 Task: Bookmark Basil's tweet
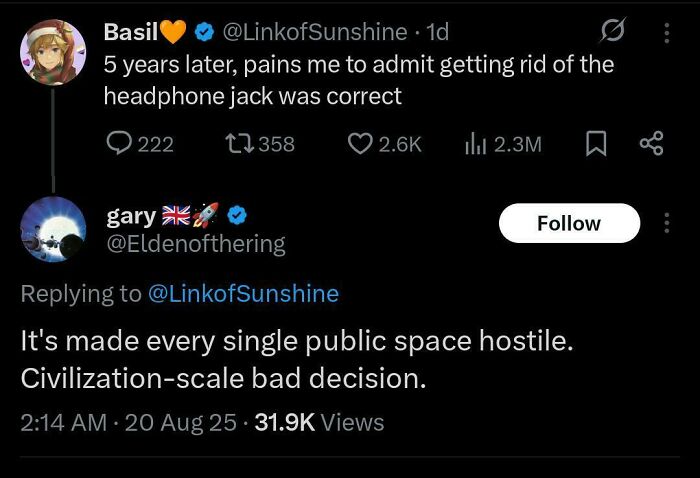click(x=595, y=144)
